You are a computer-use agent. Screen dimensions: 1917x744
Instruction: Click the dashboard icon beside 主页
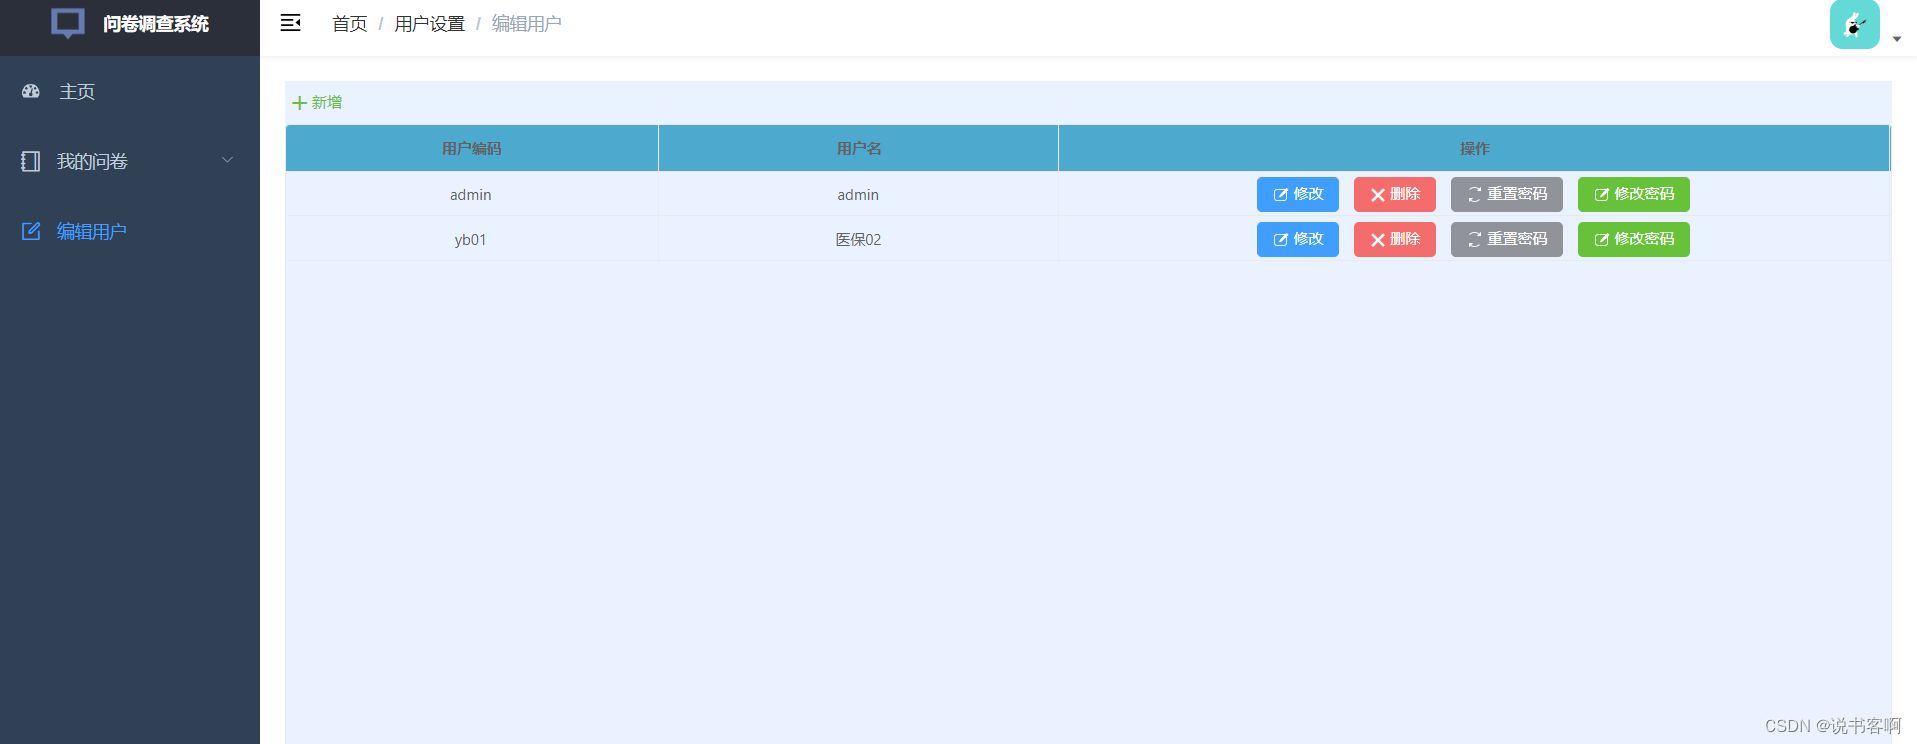tap(31, 91)
